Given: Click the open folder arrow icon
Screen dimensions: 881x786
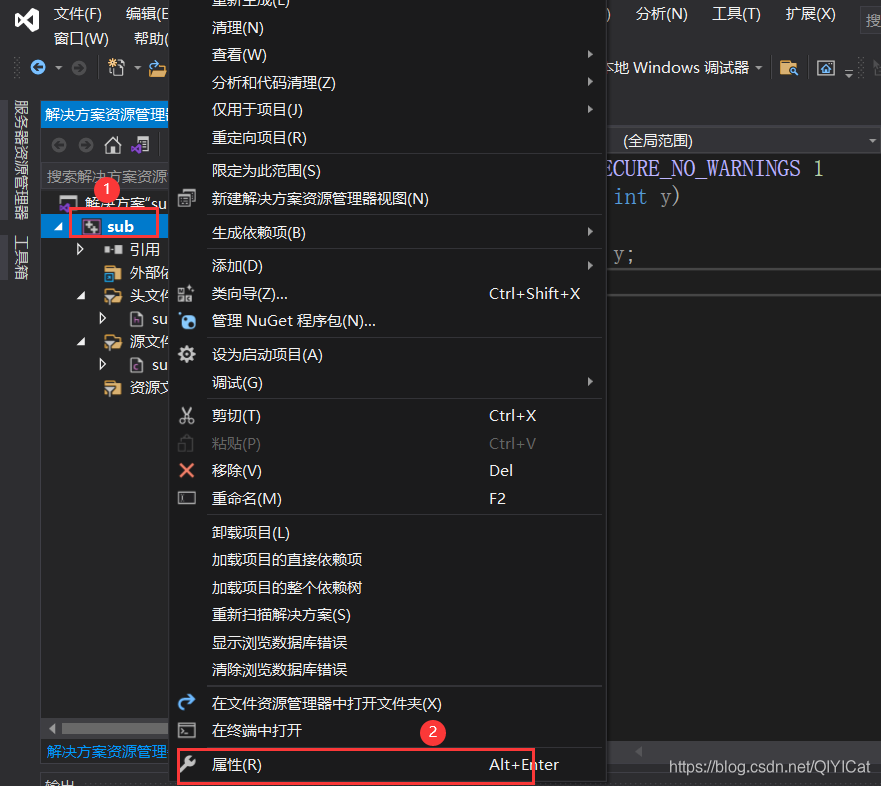Looking at the screenshot, I should 187,702.
